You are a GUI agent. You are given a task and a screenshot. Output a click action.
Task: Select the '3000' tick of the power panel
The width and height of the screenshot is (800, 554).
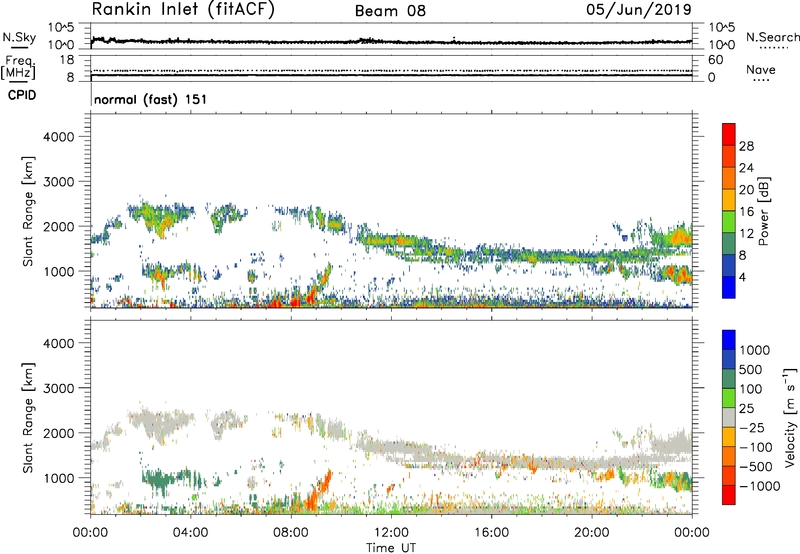pos(58,182)
